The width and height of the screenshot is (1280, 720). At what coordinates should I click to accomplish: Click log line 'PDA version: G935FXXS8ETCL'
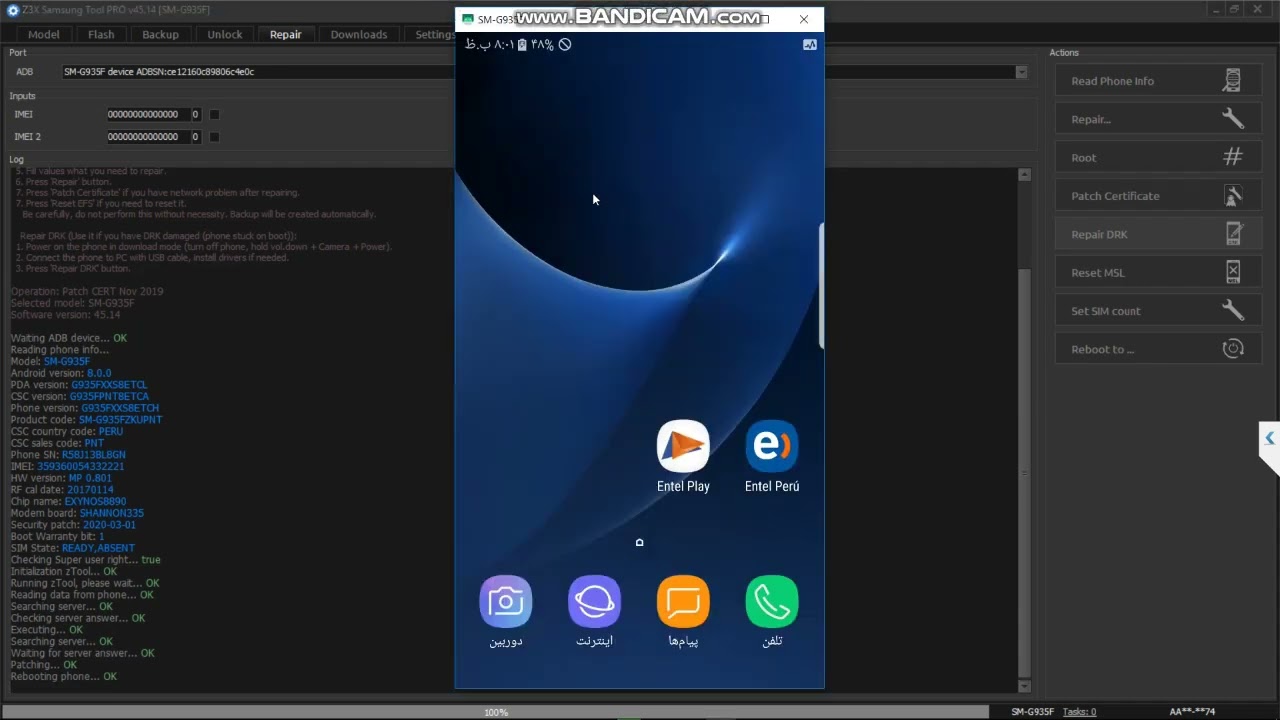pos(79,385)
